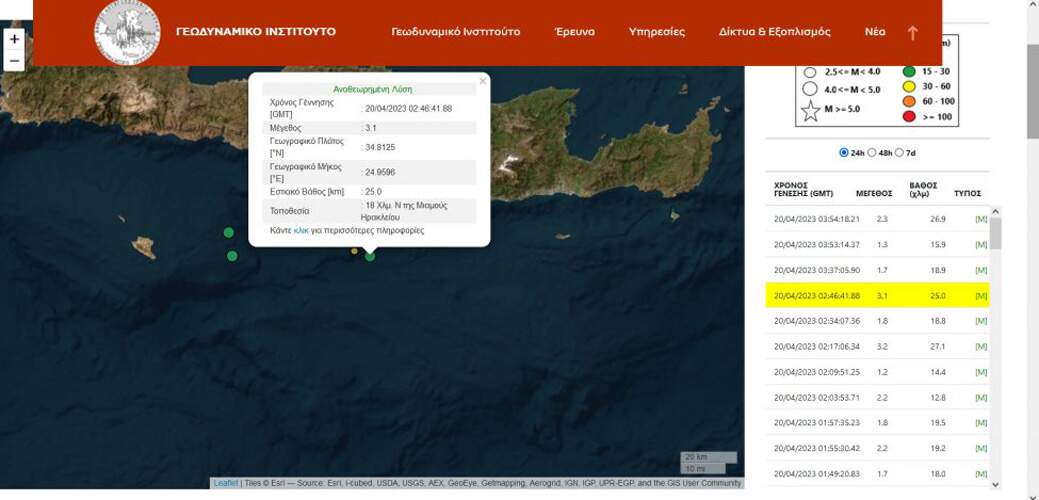The image size is (1039, 500).
Task: Open the Γεωδυναμικό Ινστιτούτο menu item
Action: (455, 32)
